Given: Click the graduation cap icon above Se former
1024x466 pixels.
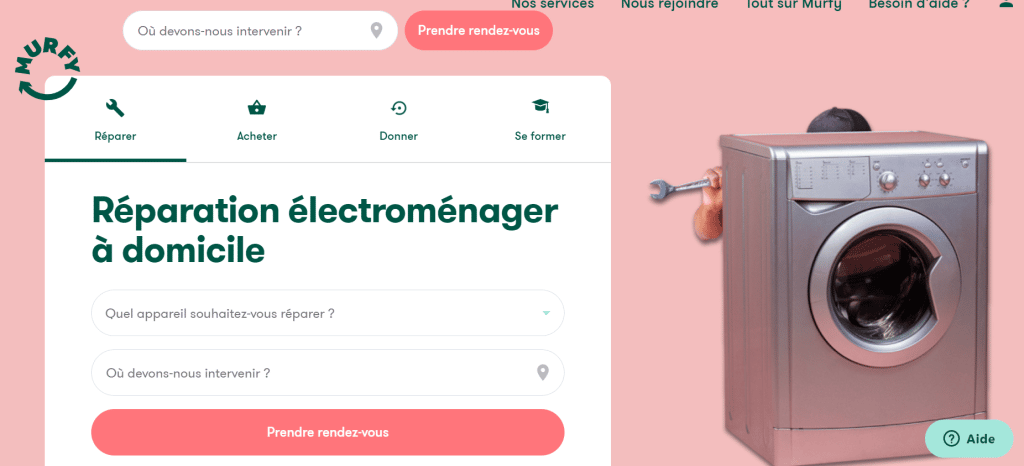Looking at the screenshot, I should tap(540, 106).
